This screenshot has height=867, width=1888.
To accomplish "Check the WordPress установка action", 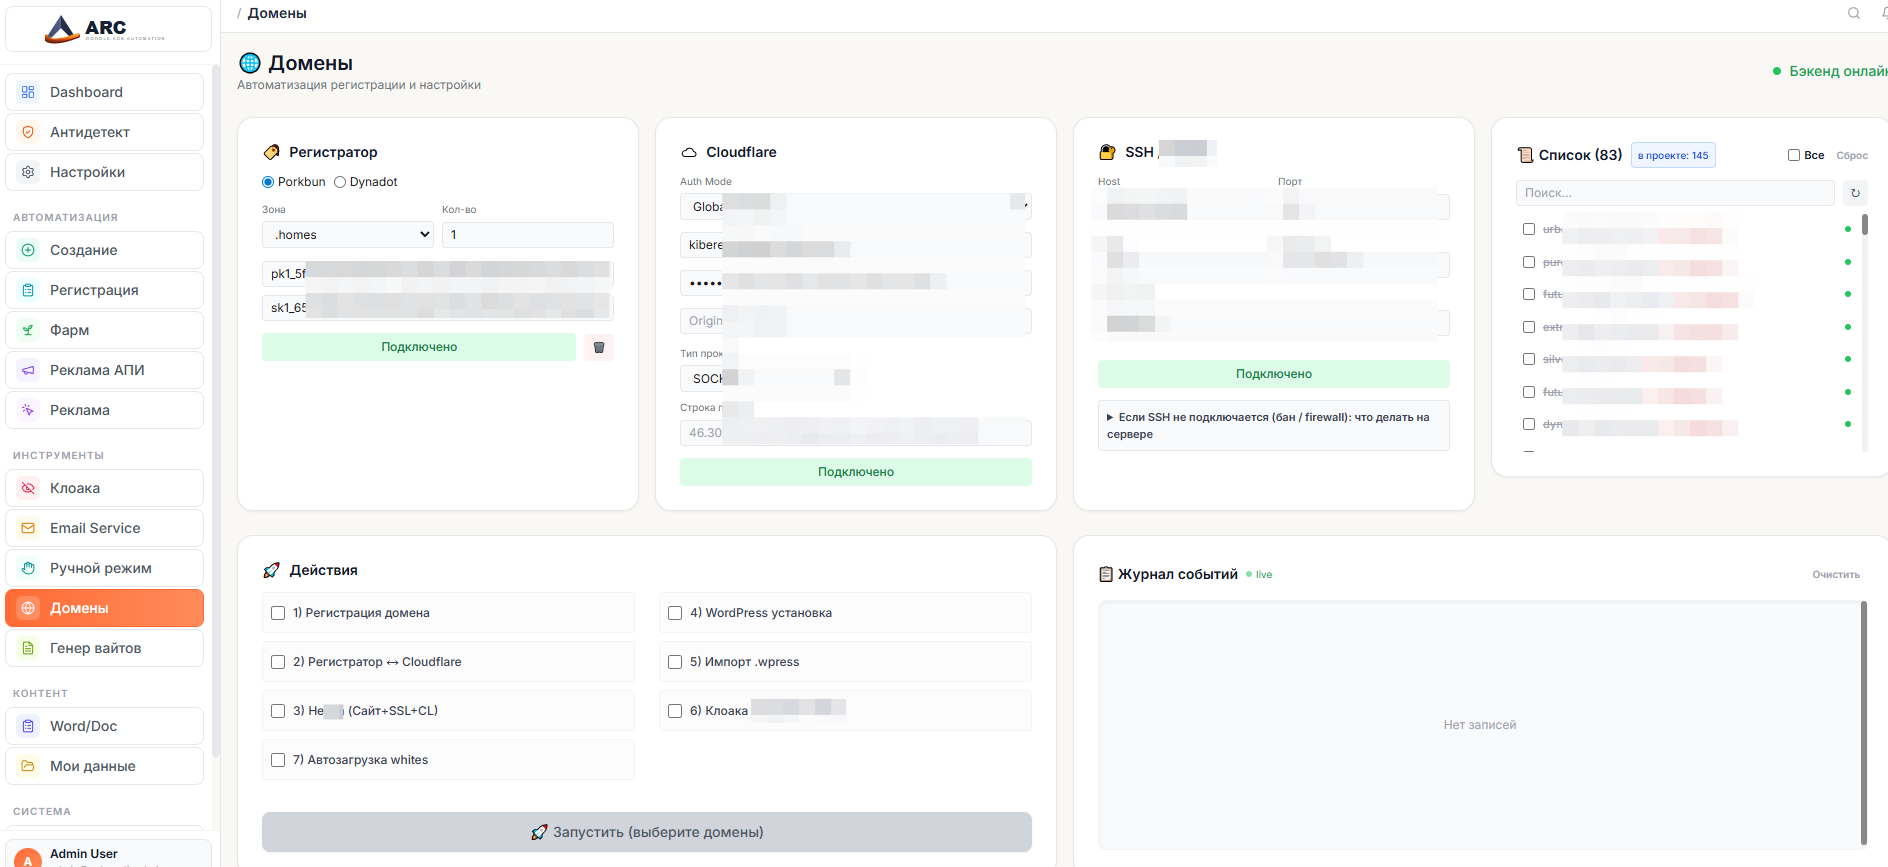I will (x=675, y=613).
